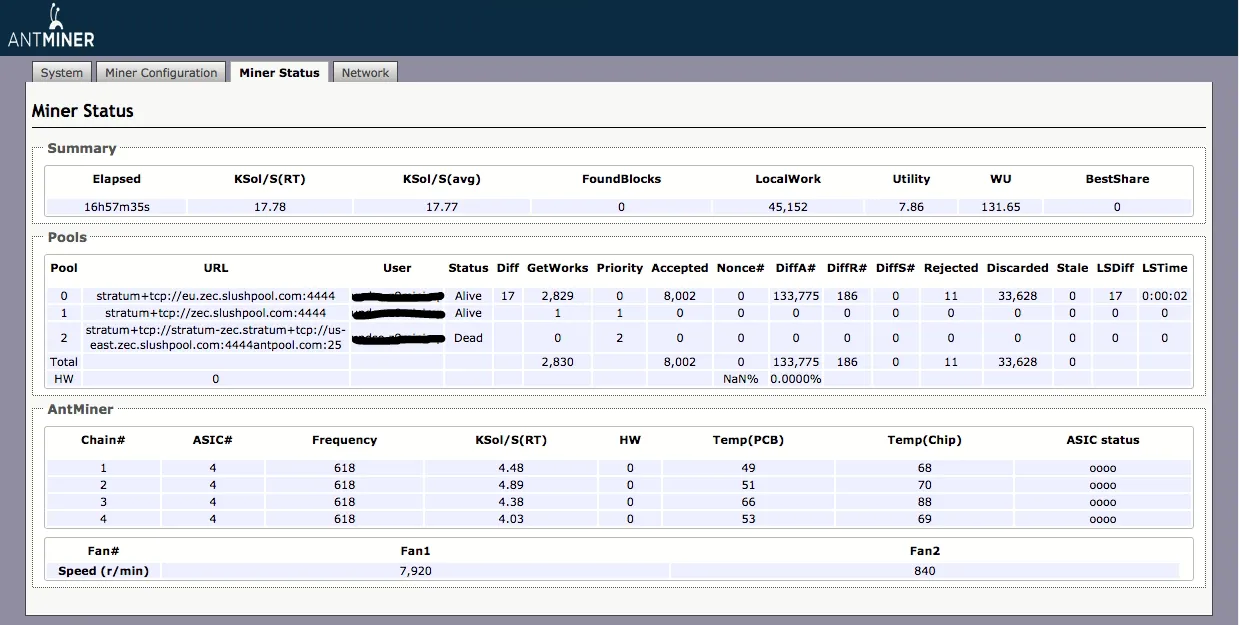Image resolution: width=1239 pixels, height=625 pixels.
Task: Click the GetWorks value 2,829
Action: (557, 296)
